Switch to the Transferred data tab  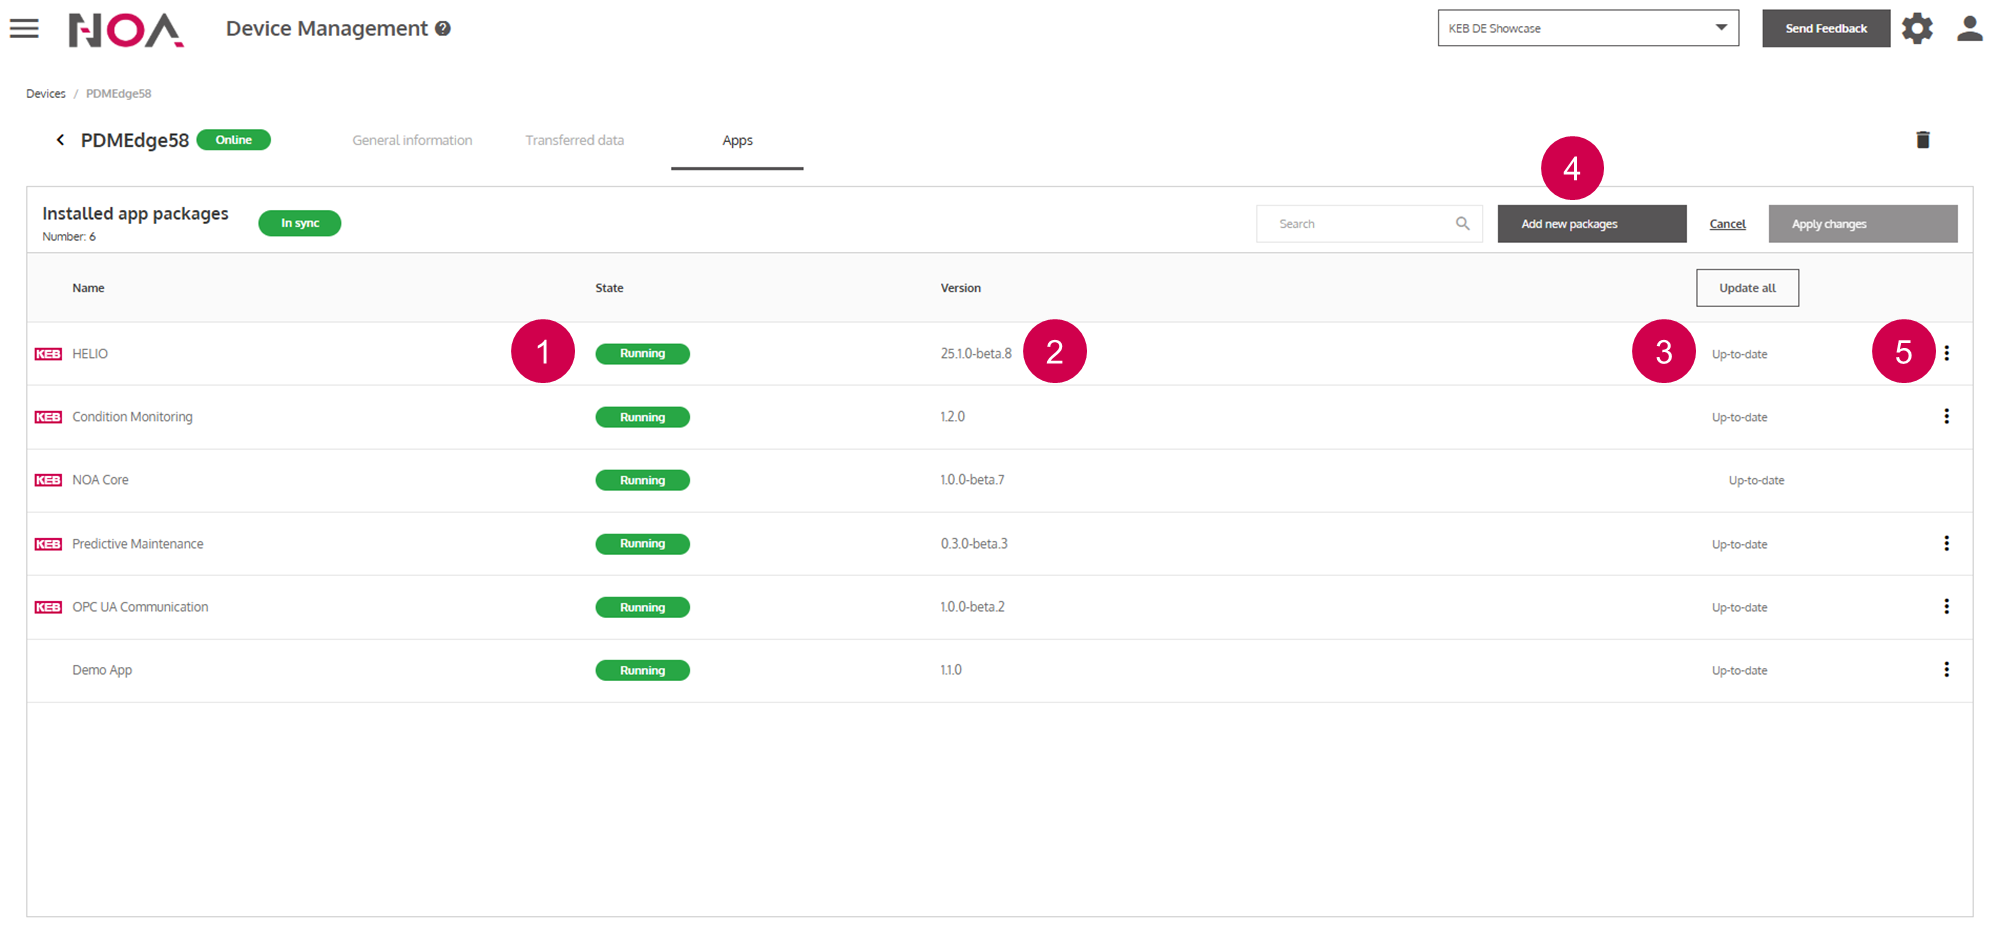point(574,141)
